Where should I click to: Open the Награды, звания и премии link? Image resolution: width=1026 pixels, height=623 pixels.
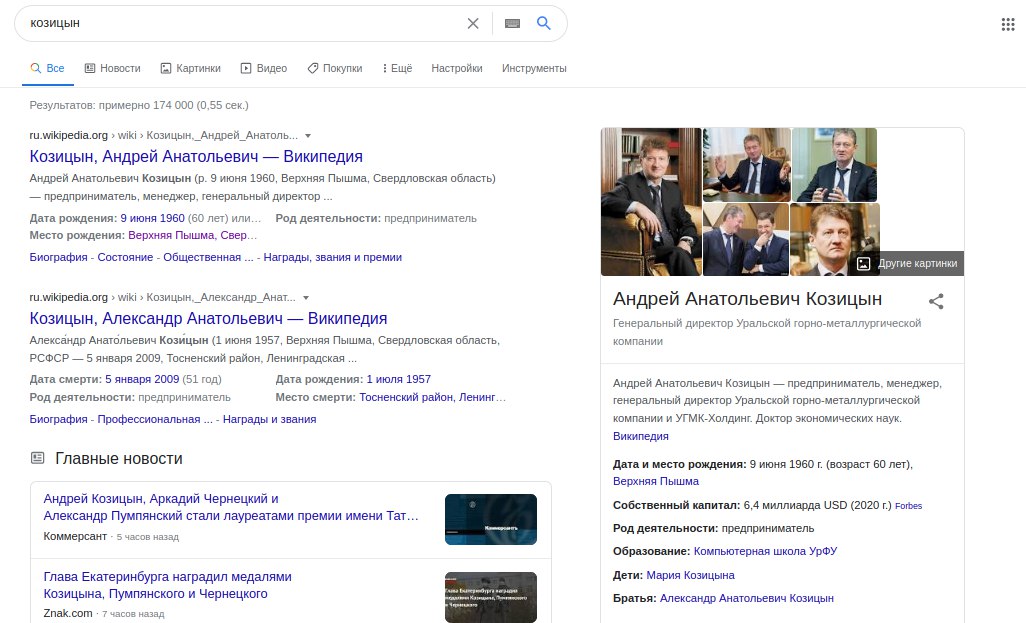[x=332, y=257]
